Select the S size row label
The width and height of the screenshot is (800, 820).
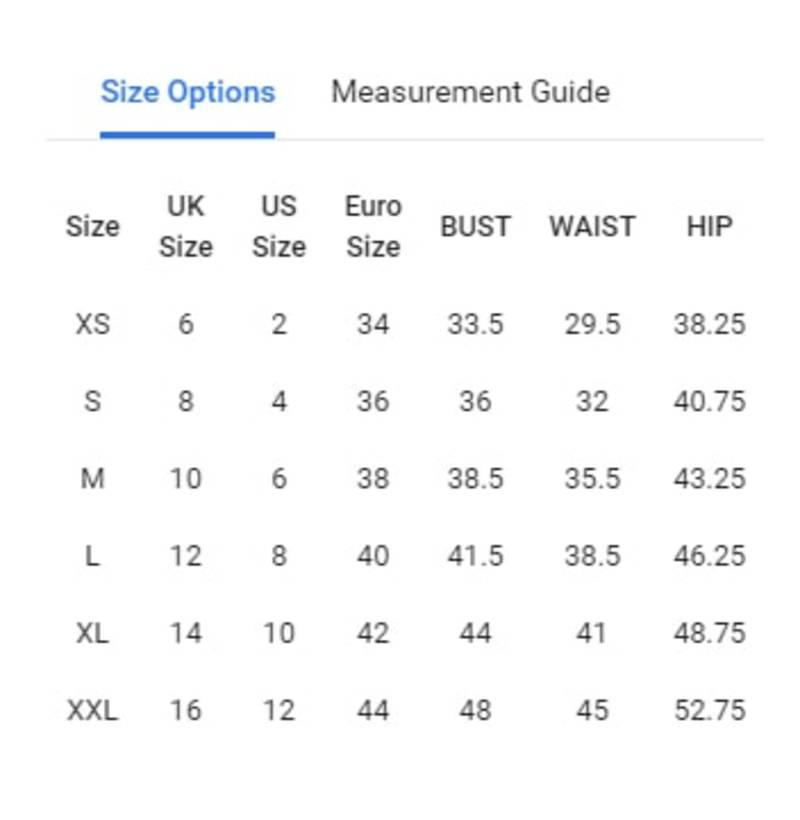(x=93, y=401)
